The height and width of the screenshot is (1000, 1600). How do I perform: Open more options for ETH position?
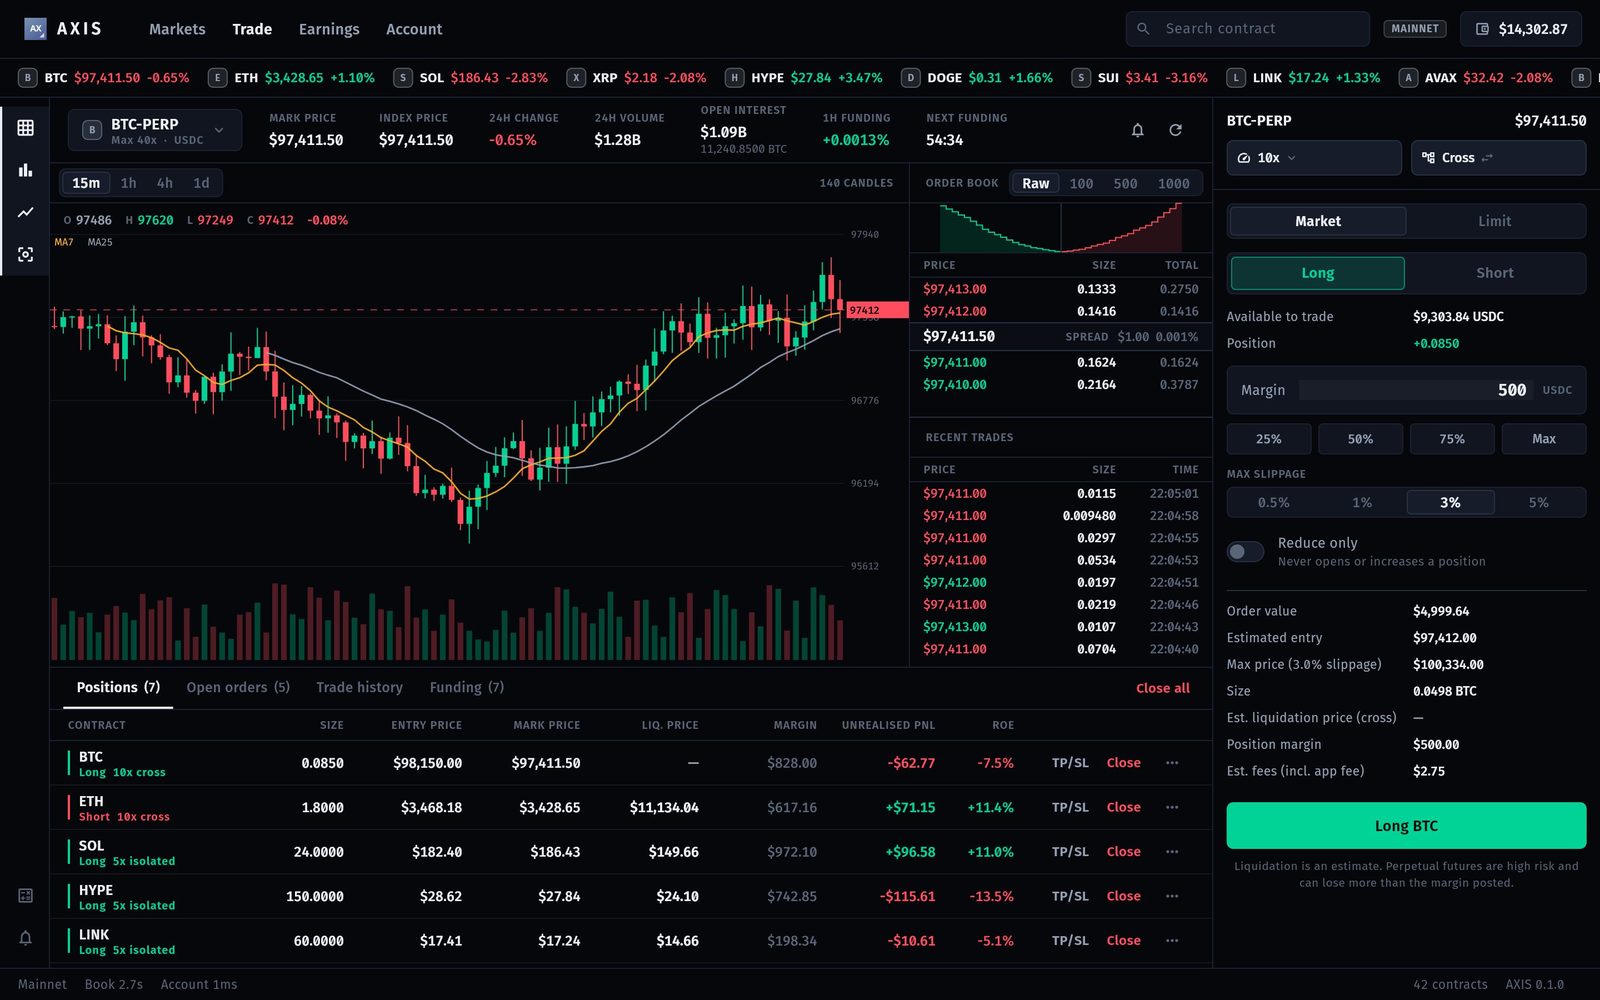pyautogui.click(x=1172, y=807)
